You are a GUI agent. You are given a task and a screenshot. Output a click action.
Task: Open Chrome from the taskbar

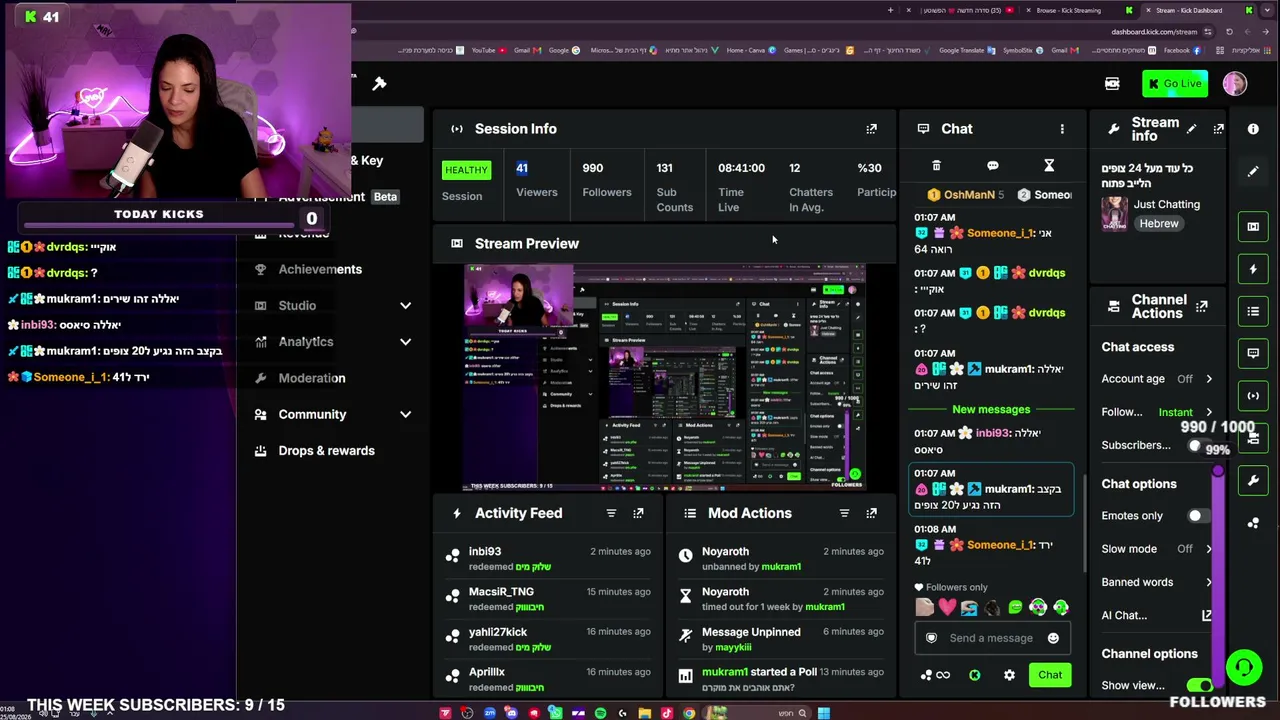tap(689, 713)
